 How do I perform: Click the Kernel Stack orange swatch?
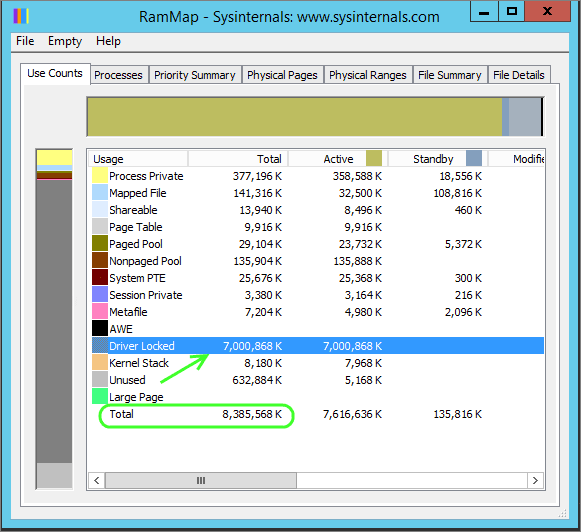100,363
